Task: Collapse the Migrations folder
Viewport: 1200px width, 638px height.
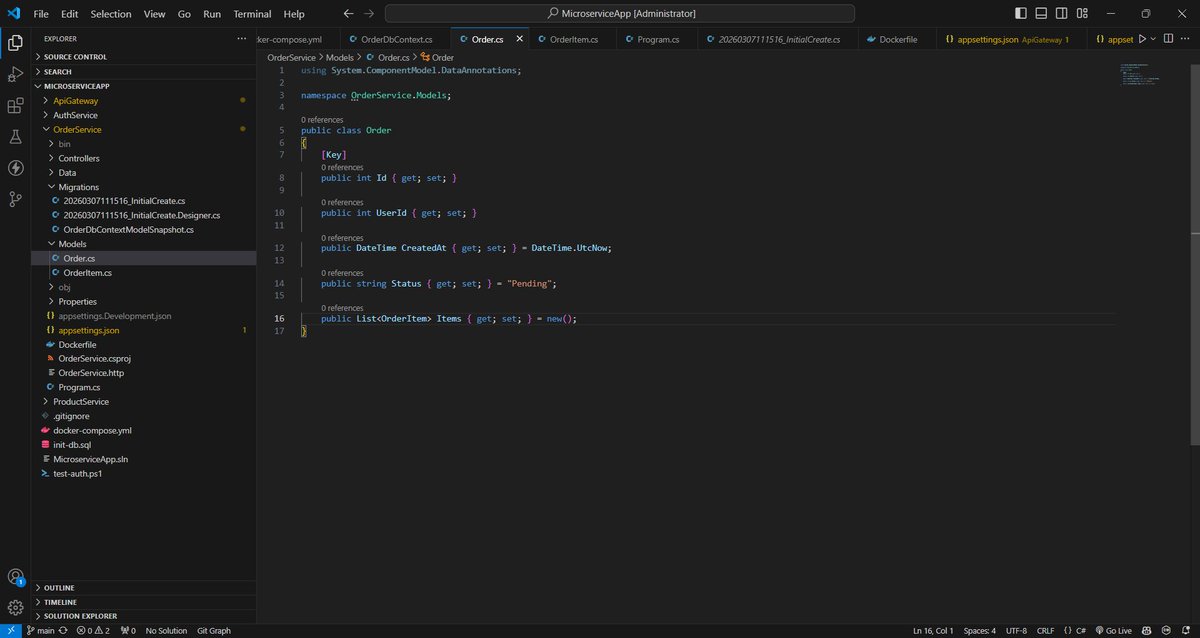Action: point(143,187)
